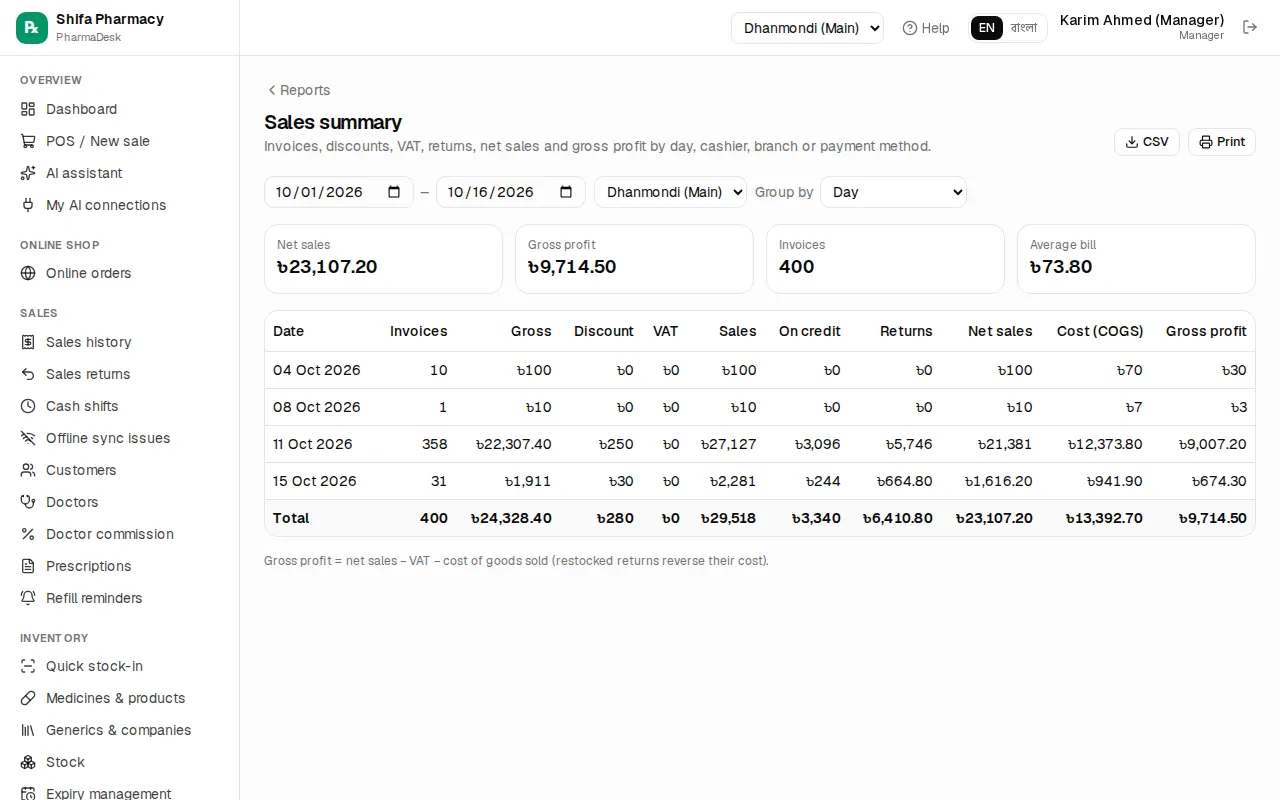Switch language to EN
This screenshot has height=800, width=1280.
coord(987,28)
